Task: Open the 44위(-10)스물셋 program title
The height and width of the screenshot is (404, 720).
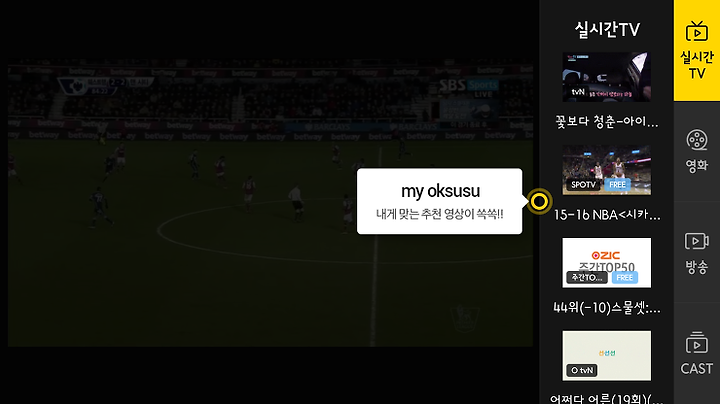Action: (x=607, y=307)
